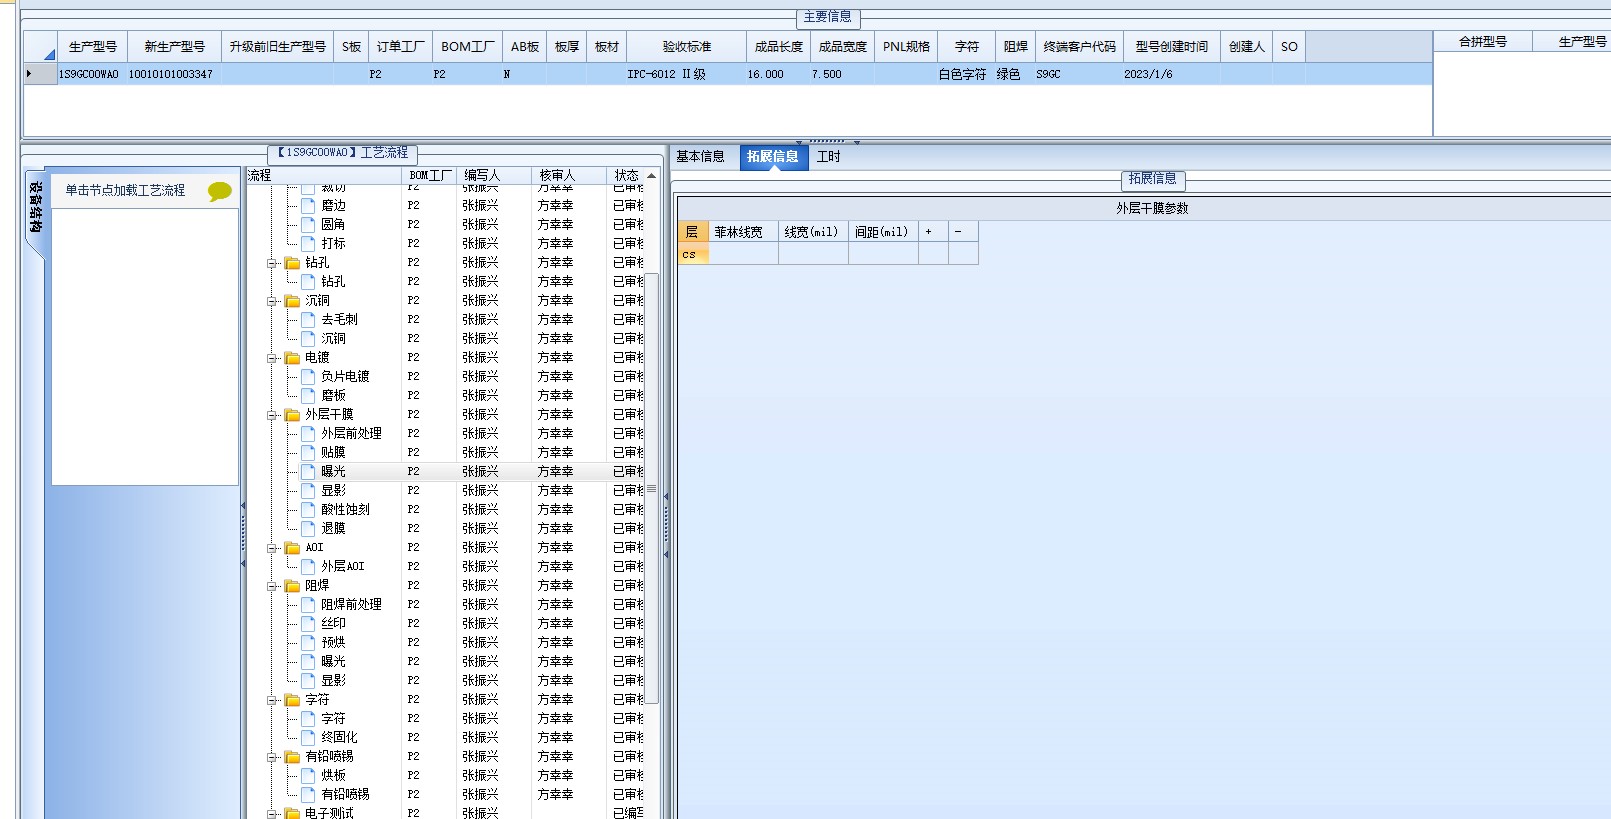Collapse the AOI folder node
Screen dimensions: 1611x819
click(x=272, y=548)
